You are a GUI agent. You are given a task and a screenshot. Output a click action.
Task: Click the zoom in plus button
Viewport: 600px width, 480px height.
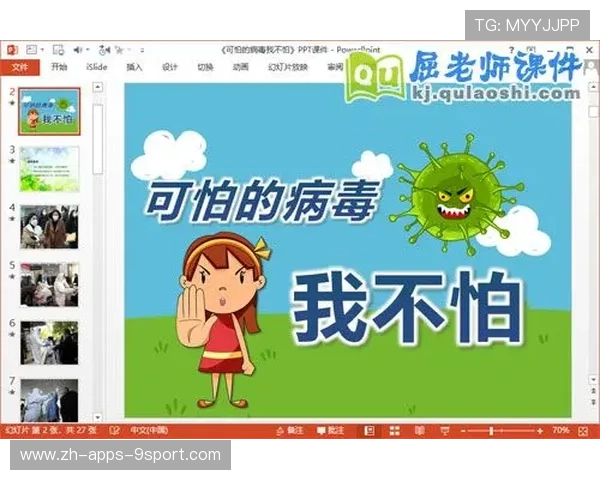(540, 431)
